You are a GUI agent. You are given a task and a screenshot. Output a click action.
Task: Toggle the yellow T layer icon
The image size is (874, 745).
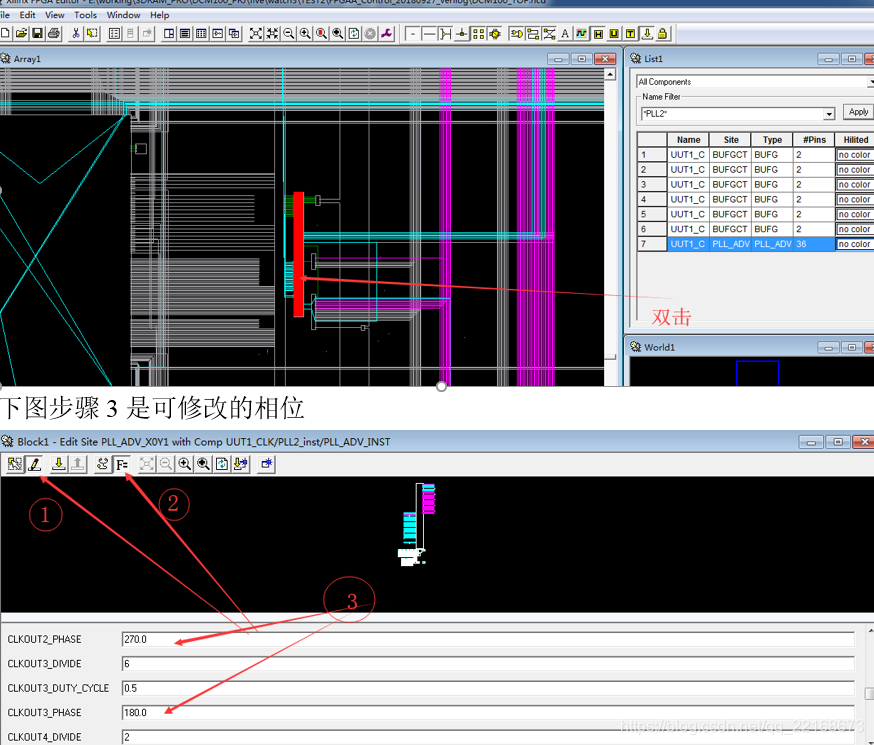click(x=630, y=33)
